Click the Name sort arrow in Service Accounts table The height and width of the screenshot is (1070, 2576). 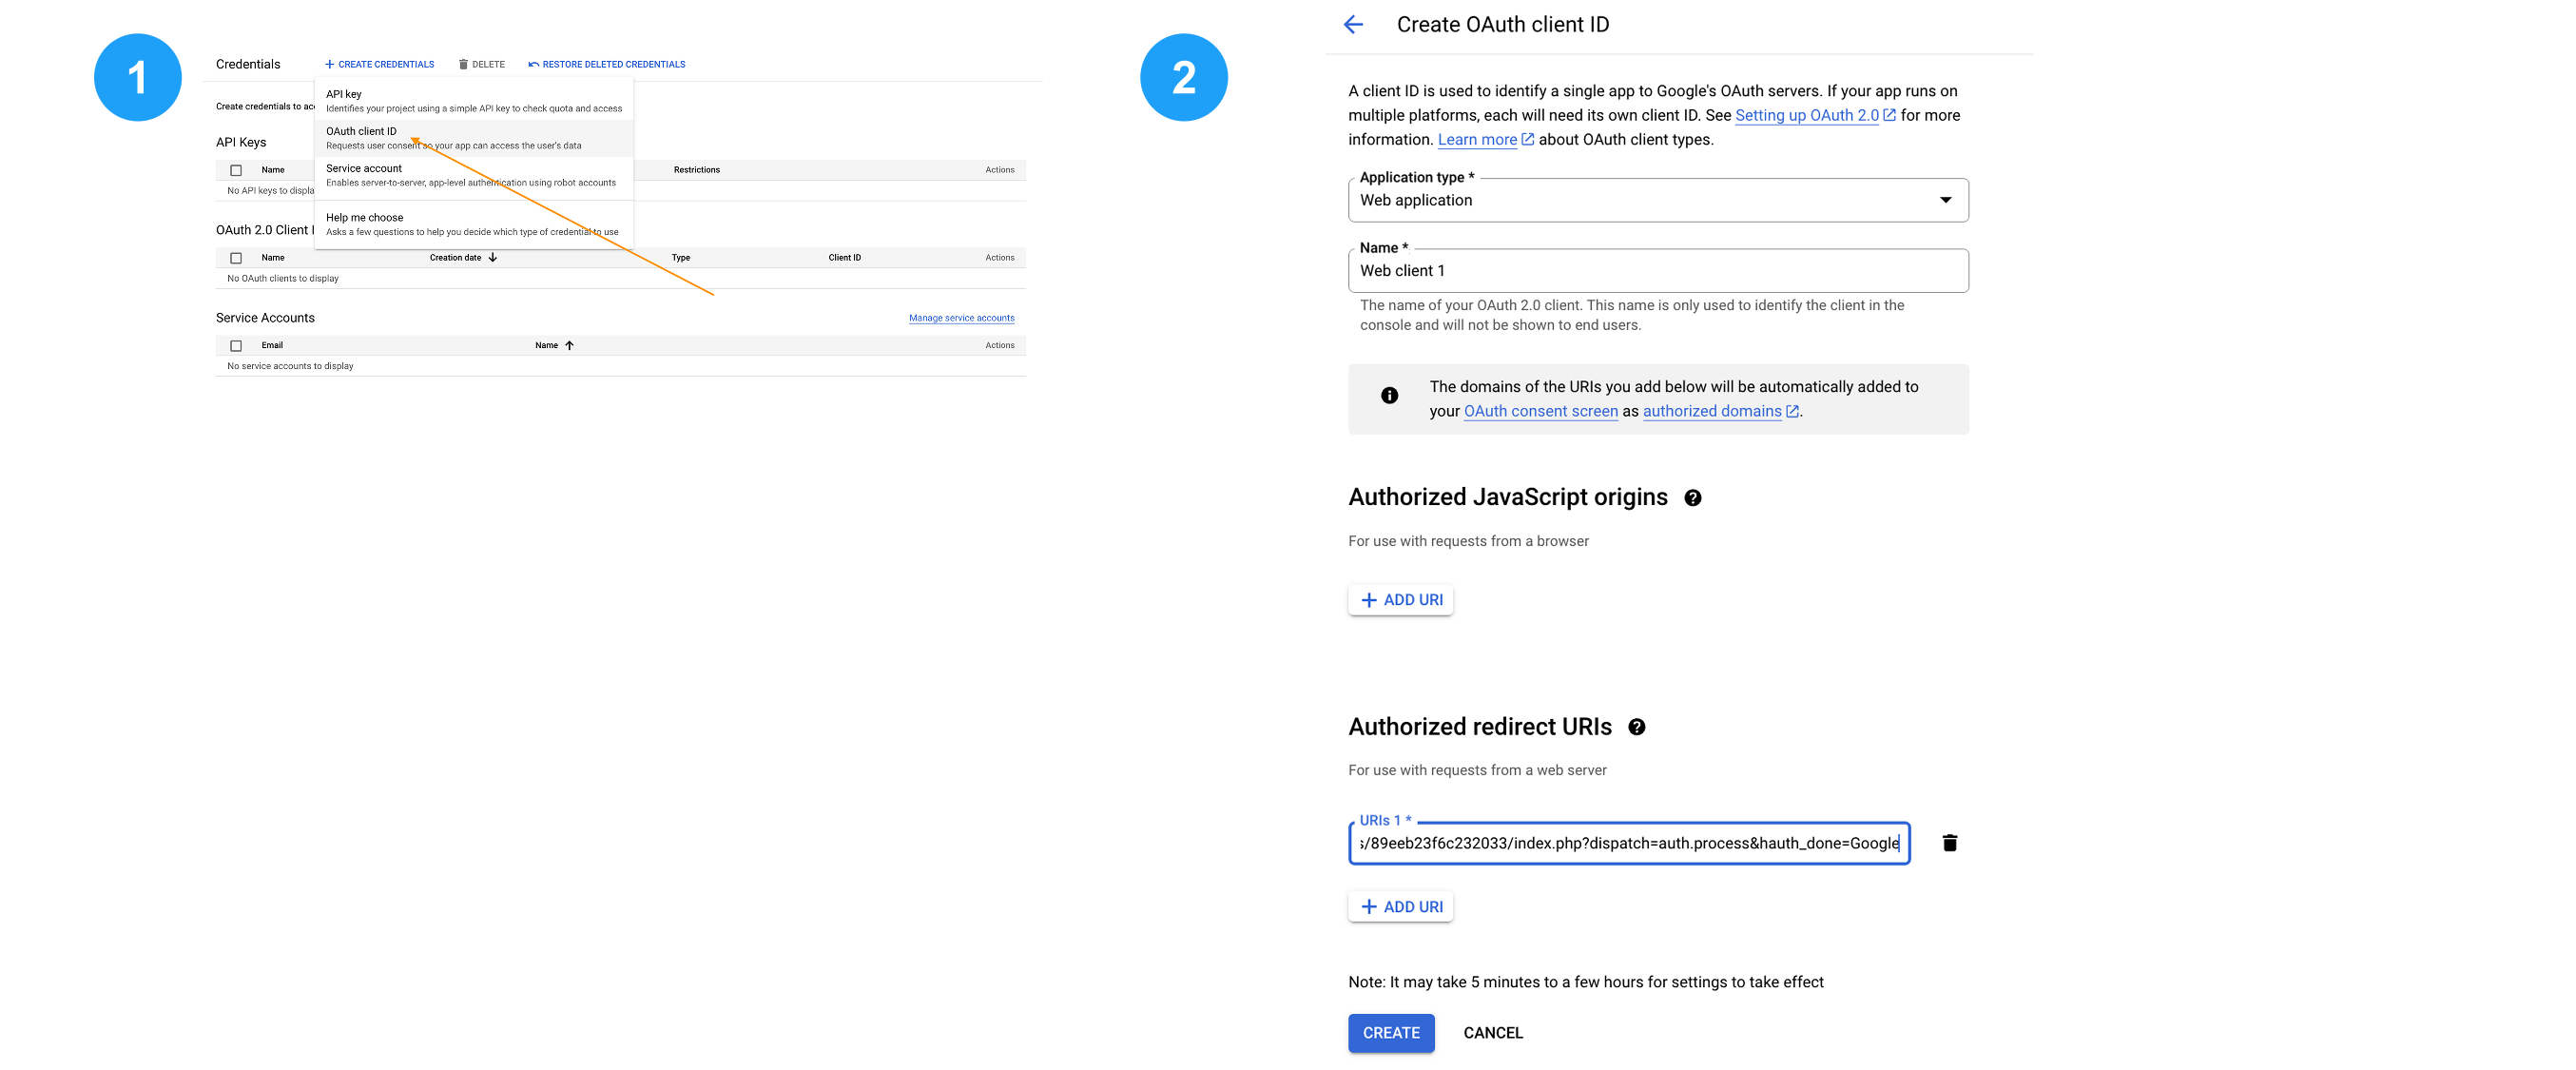569,346
